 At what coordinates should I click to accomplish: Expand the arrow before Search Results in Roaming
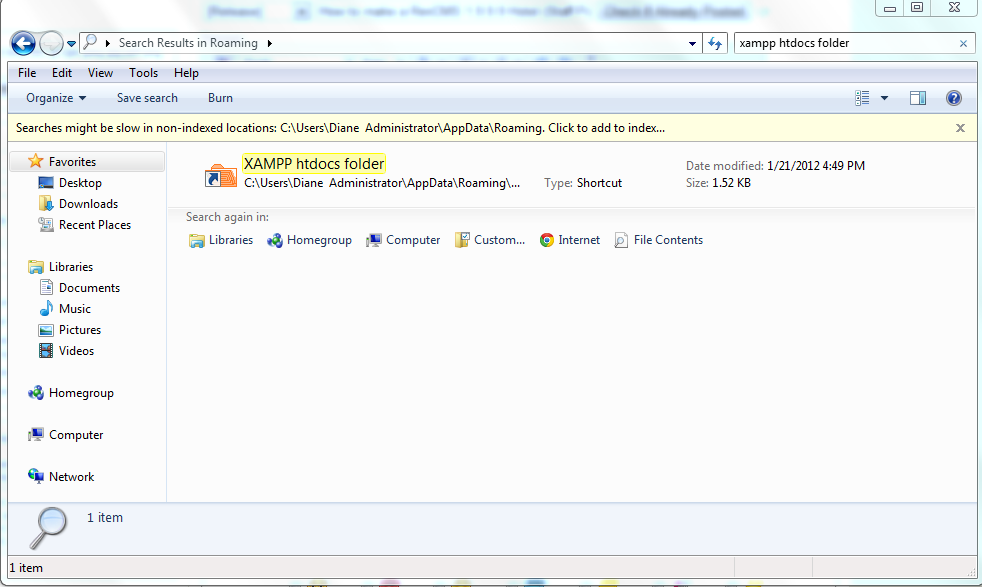coord(108,43)
